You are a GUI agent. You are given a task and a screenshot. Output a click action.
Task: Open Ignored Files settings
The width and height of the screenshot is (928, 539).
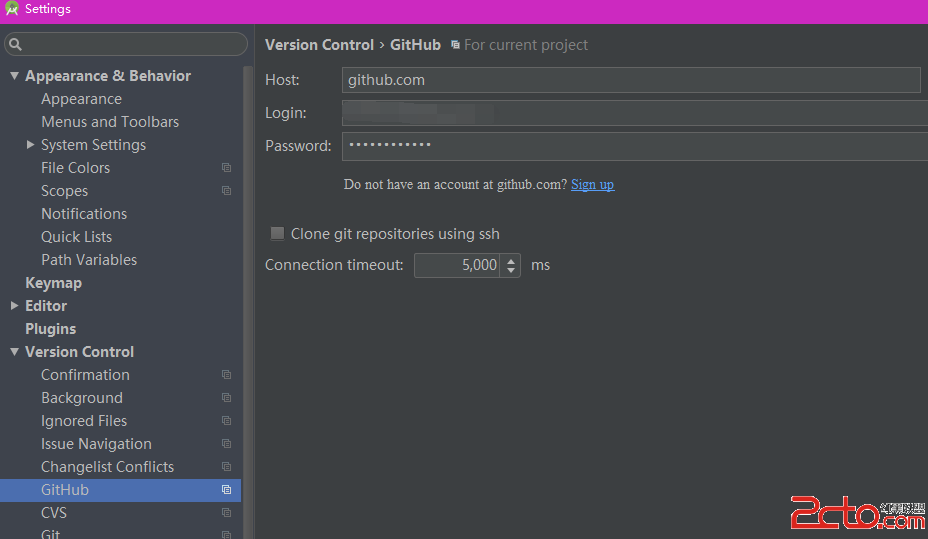pyautogui.click(x=84, y=421)
